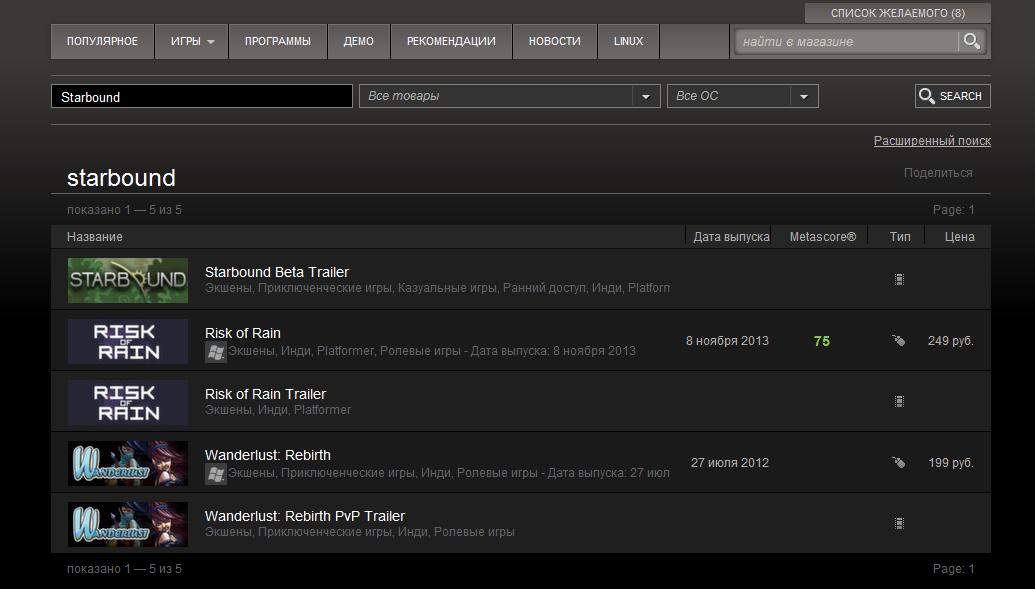This screenshot has width=1035, height=589.
Task: Open the ДЕМО tab
Action: (x=358, y=41)
